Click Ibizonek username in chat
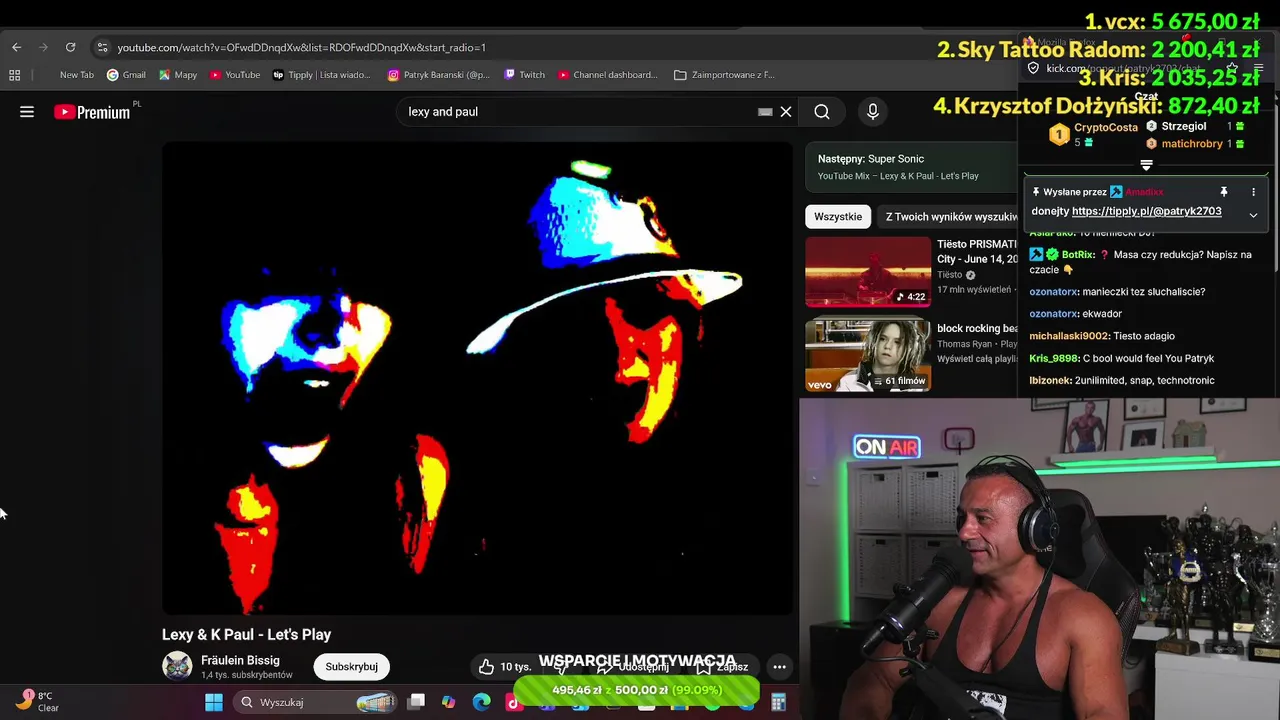This screenshot has height=720, width=1280. [x=1050, y=380]
